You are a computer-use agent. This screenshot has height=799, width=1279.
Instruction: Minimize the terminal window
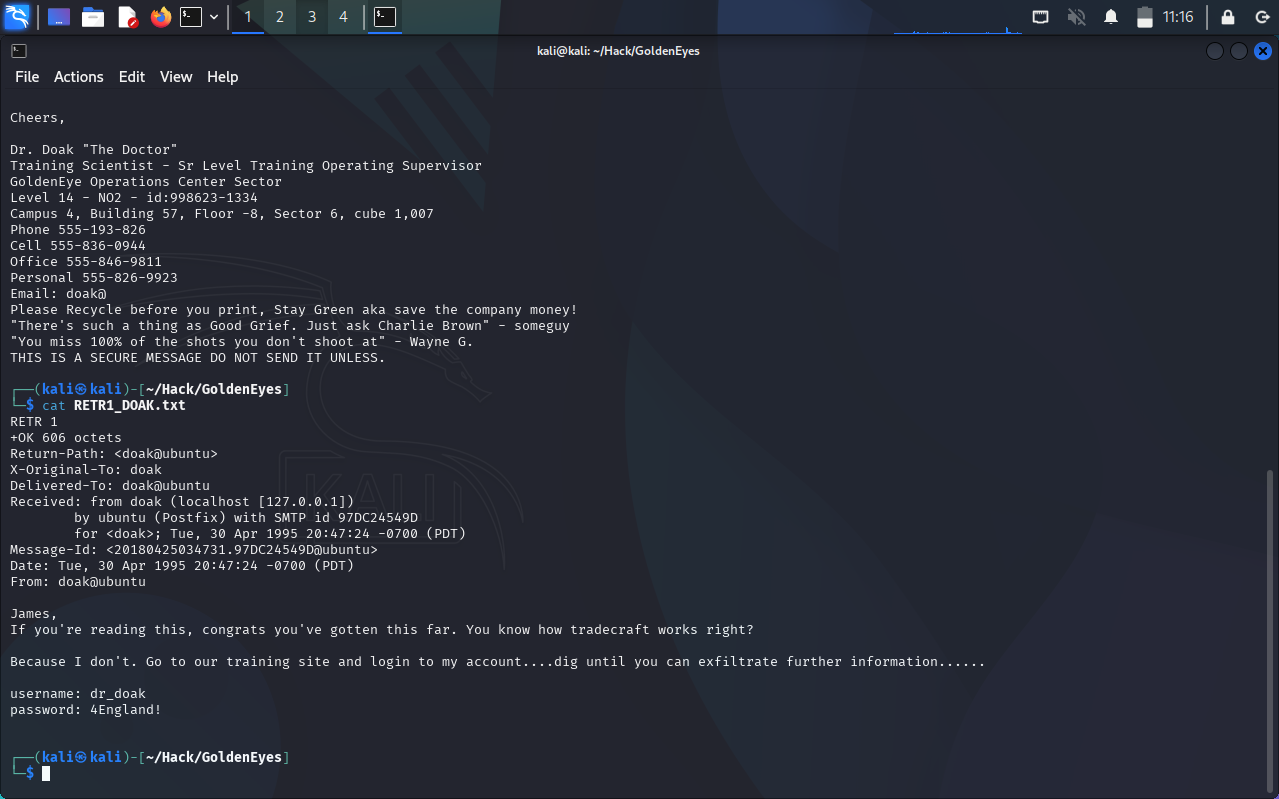1215,51
